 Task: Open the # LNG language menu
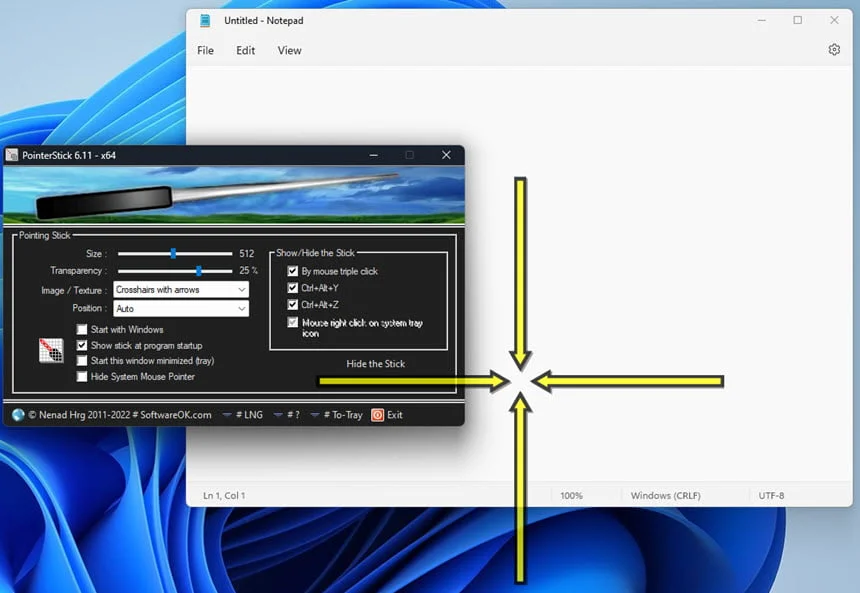242,415
